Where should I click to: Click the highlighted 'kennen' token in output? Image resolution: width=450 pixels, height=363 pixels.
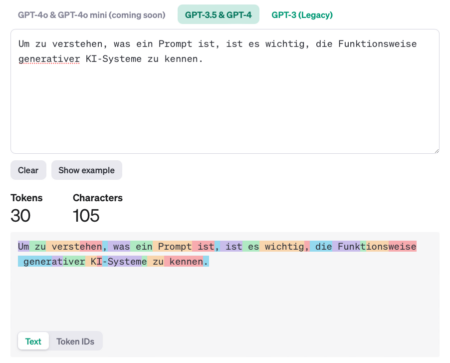(183, 262)
